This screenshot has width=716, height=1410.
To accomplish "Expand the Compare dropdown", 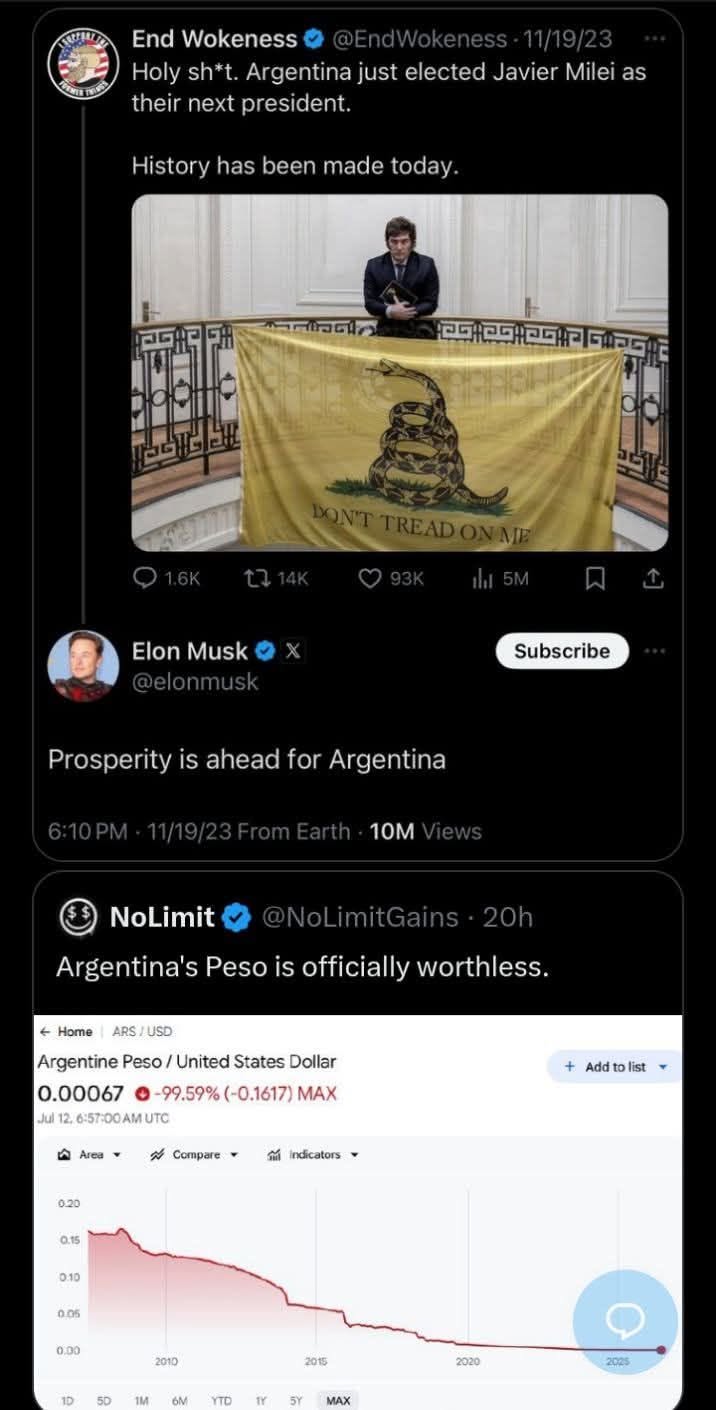I will tap(194, 1154).
